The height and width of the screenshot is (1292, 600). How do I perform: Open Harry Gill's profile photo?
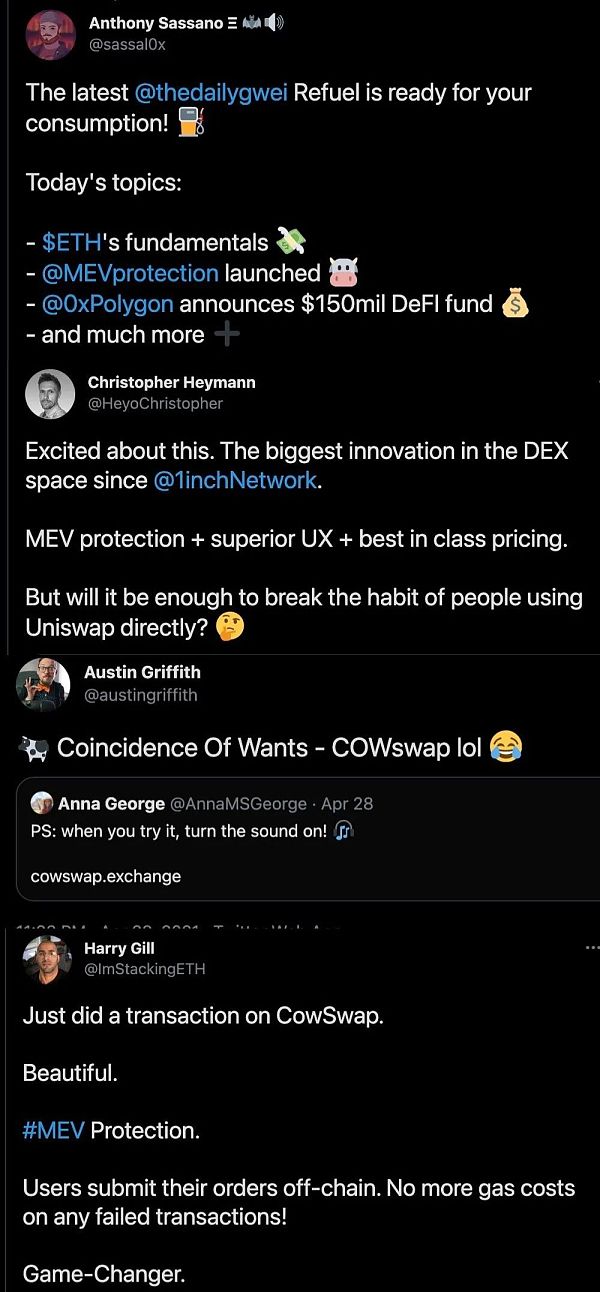point(47,959)
